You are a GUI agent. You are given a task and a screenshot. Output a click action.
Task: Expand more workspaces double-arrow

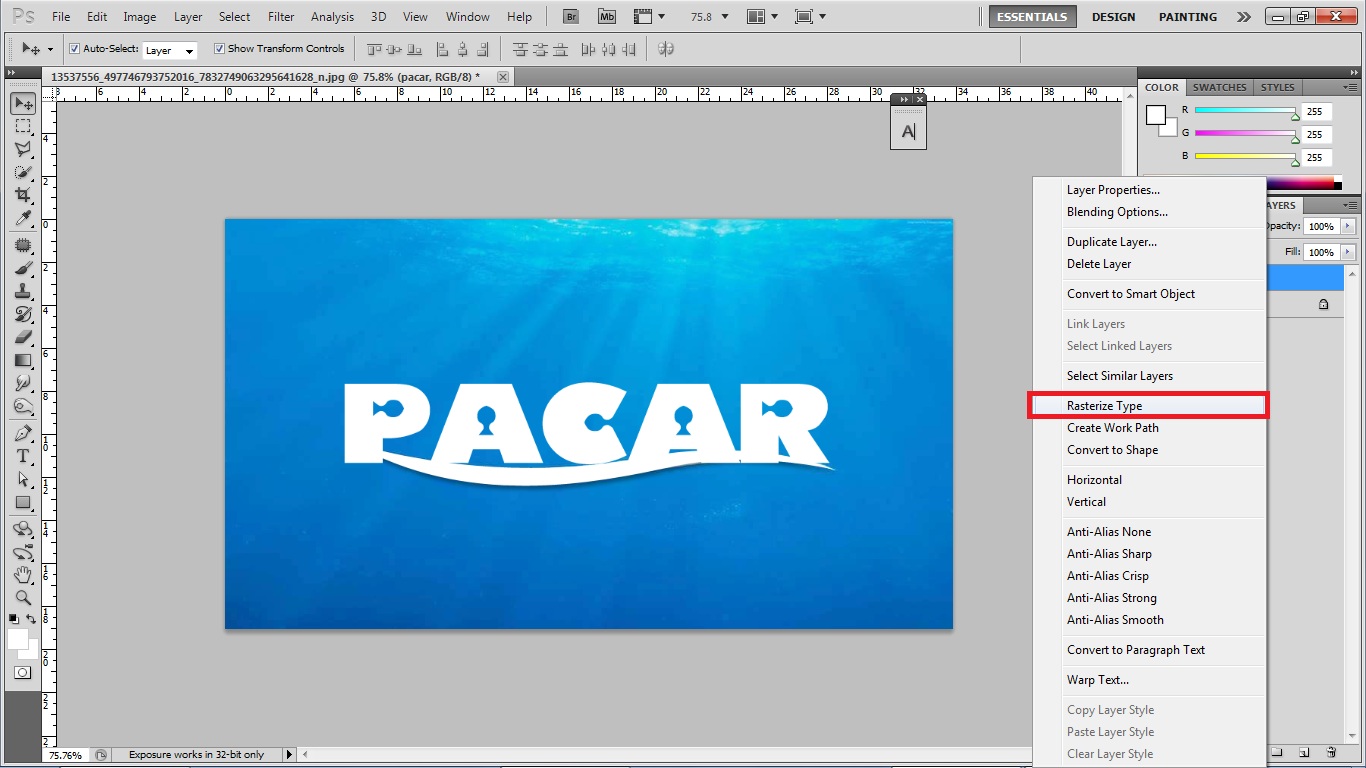(x=1243, y=17)
